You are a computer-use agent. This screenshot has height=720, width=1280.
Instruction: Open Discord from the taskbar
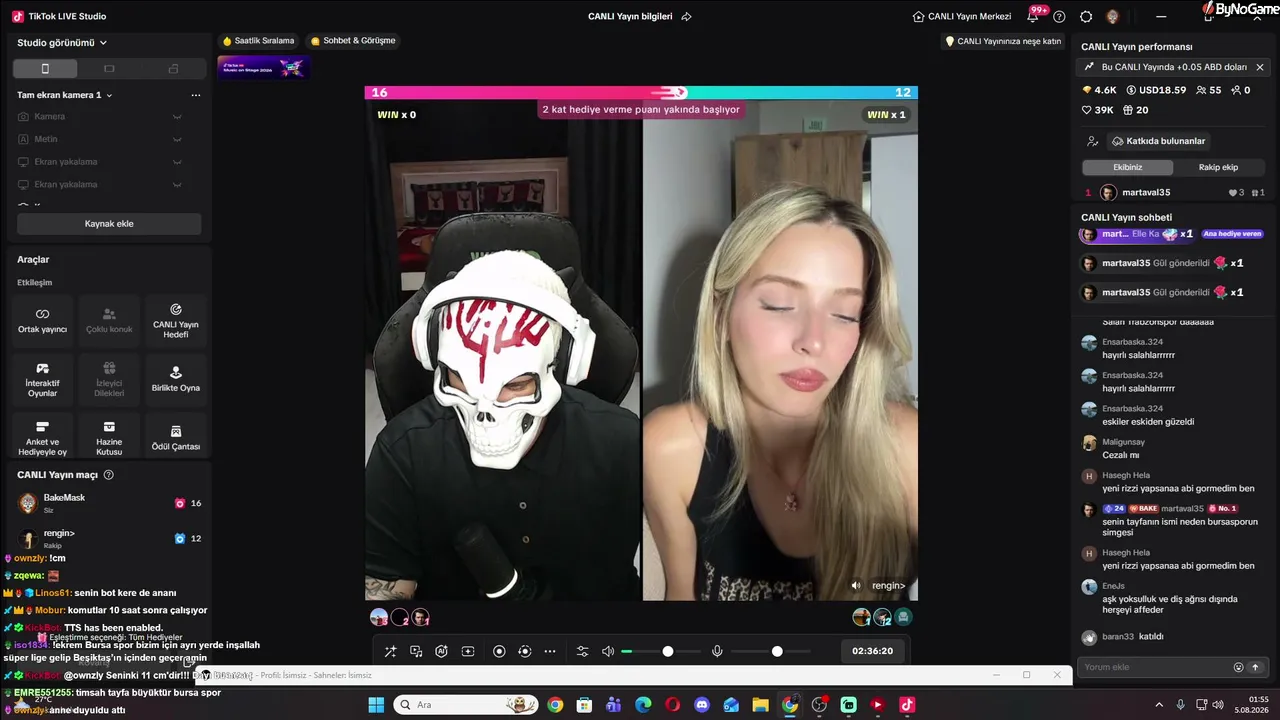(x=702, y=705)
